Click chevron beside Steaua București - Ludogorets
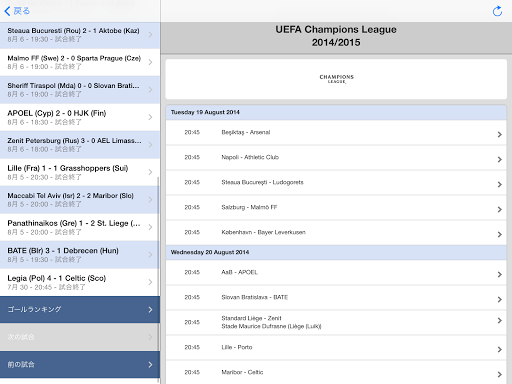This screenshot has width=512, height=384. coord(499,184)
